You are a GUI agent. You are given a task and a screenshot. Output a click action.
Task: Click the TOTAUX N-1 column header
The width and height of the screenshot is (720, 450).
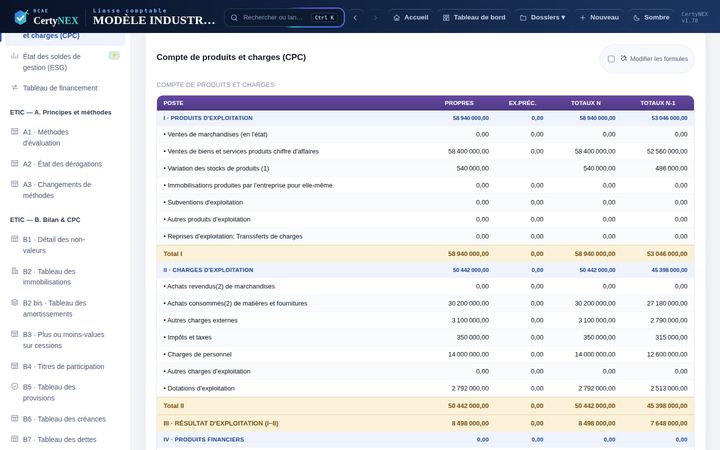[658, 103]
